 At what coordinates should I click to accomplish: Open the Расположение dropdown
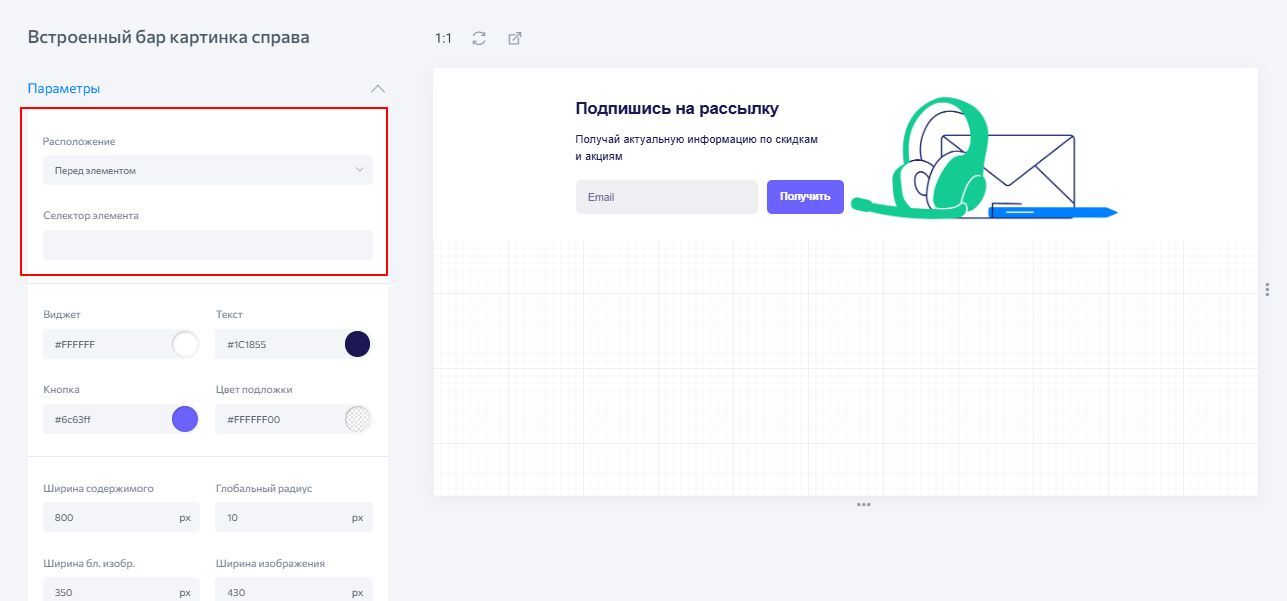click(x=207, y=170)
